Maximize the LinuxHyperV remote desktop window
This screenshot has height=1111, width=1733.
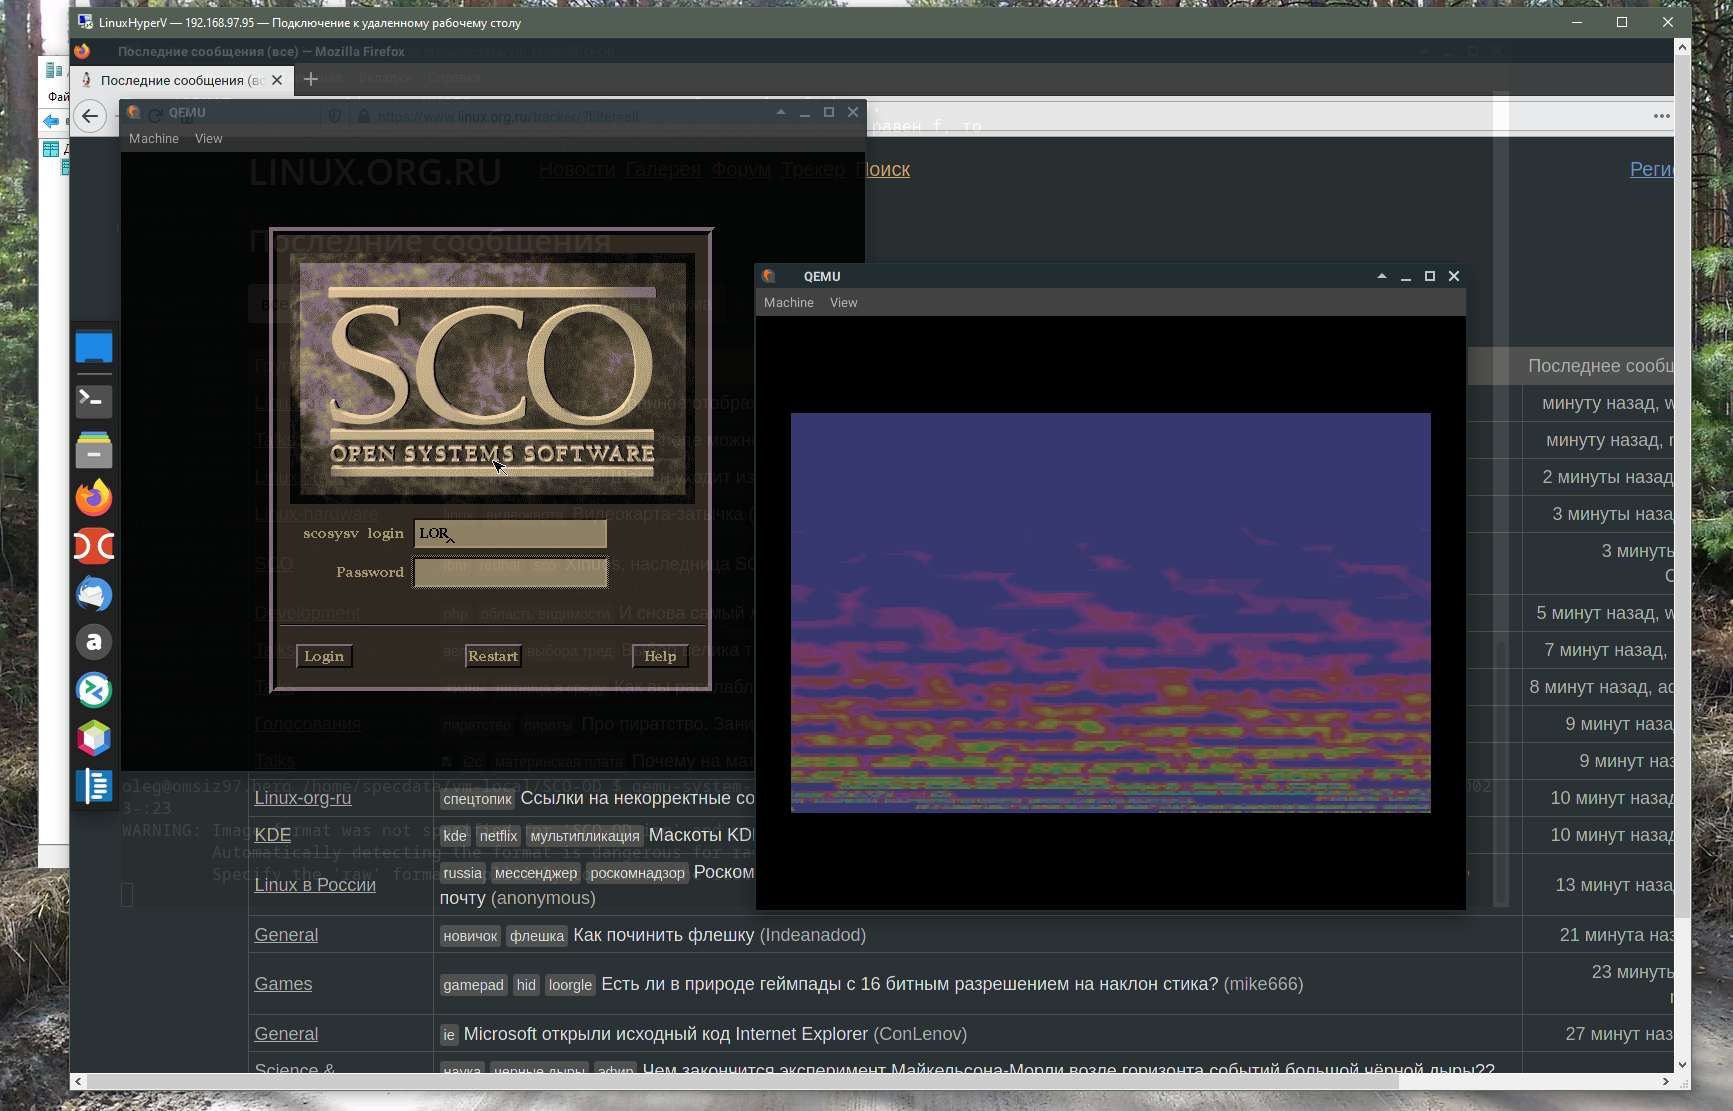point(1622,22)
